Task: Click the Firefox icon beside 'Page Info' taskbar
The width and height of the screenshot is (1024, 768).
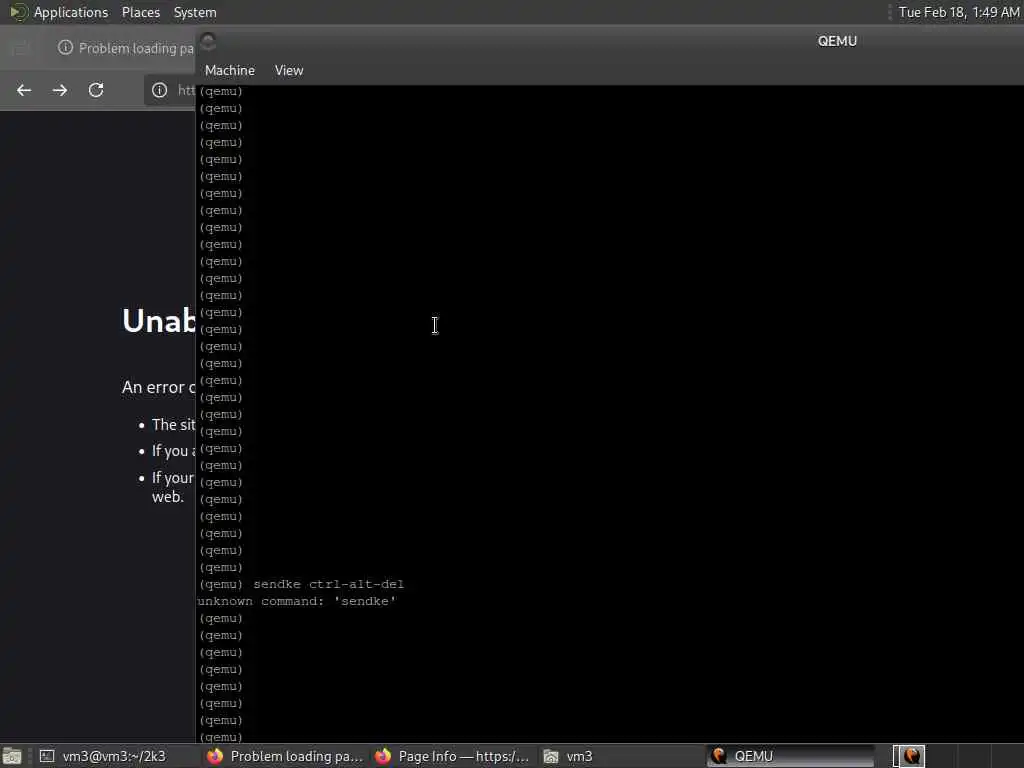Action: 383,756
